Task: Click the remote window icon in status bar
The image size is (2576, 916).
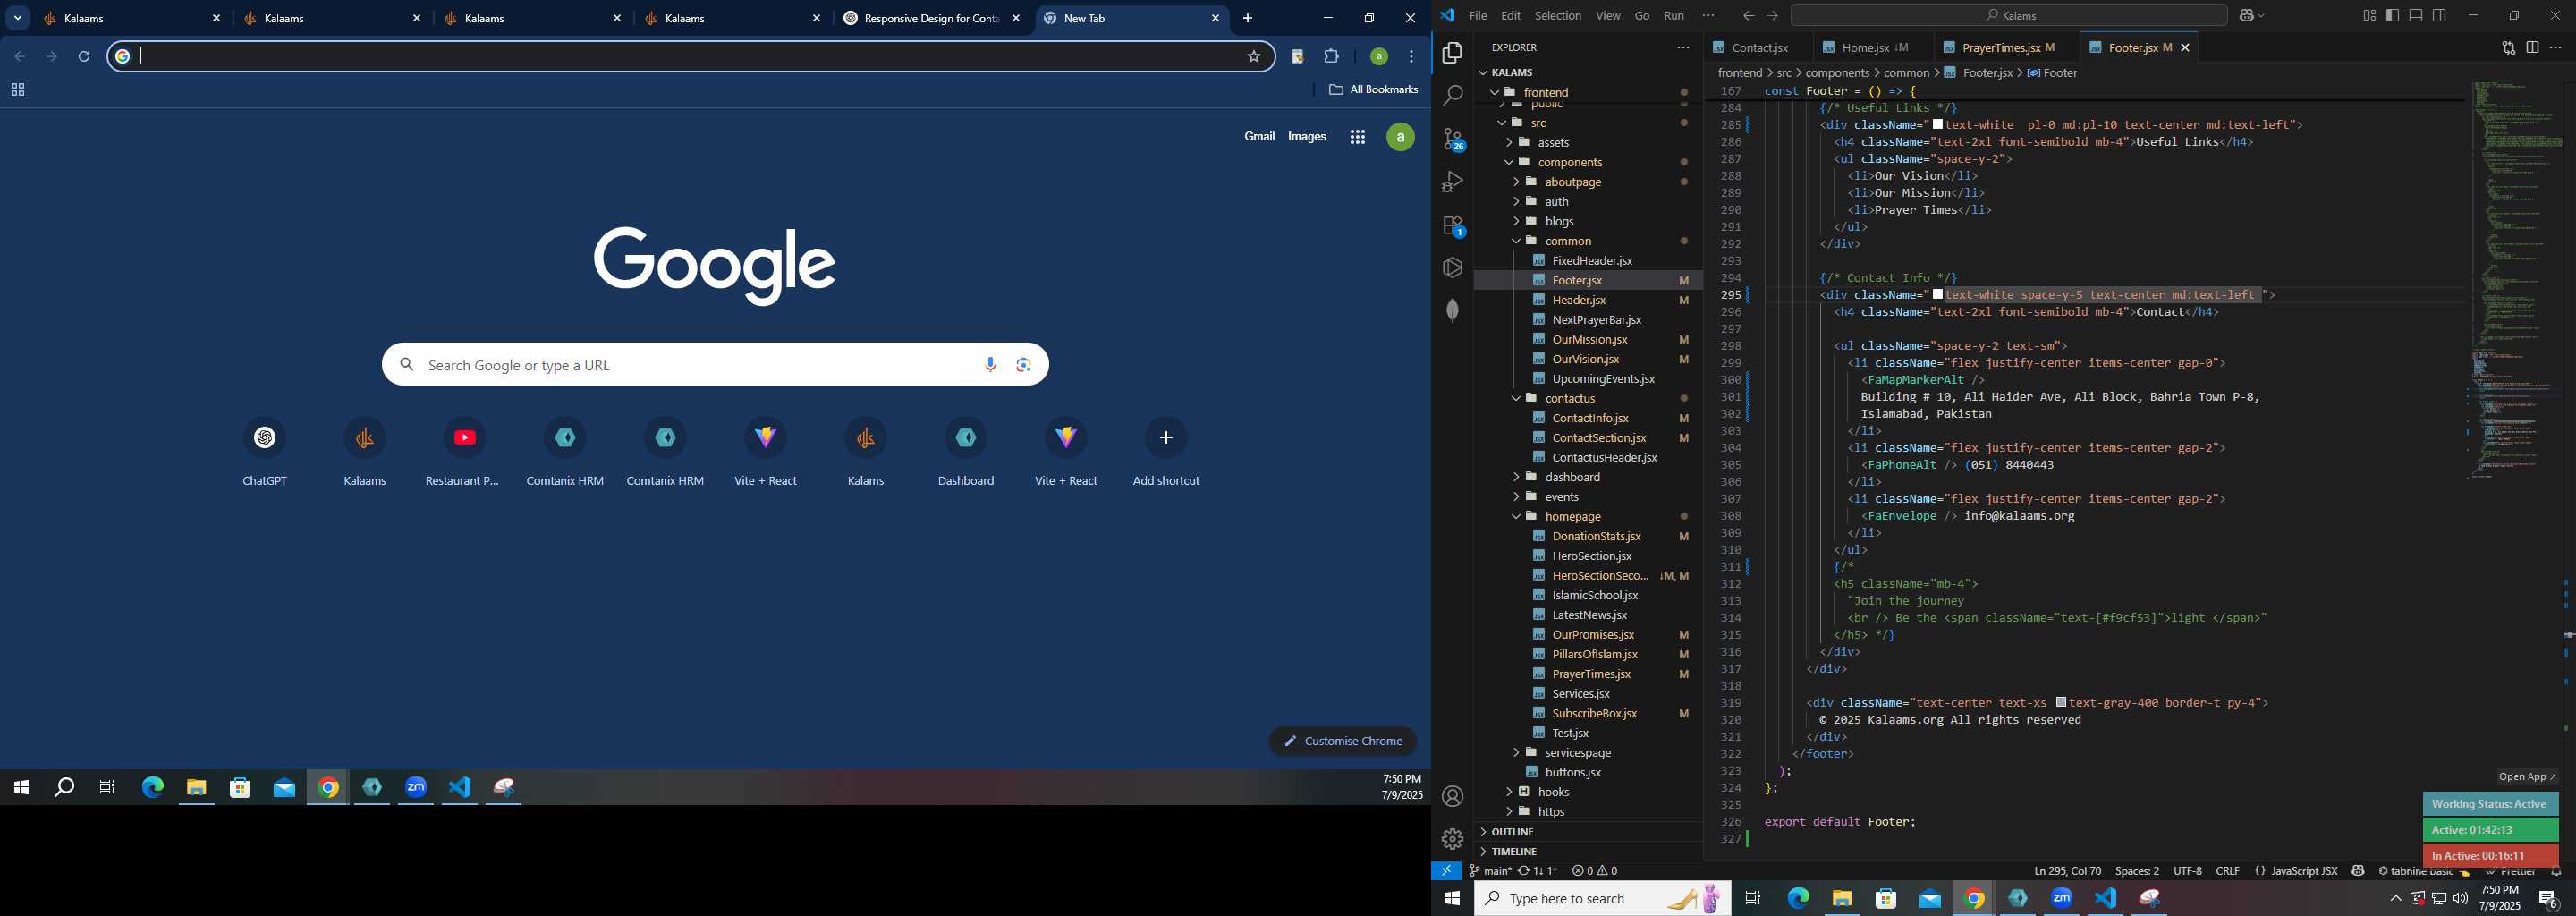Action: (x=1446, y=871)
